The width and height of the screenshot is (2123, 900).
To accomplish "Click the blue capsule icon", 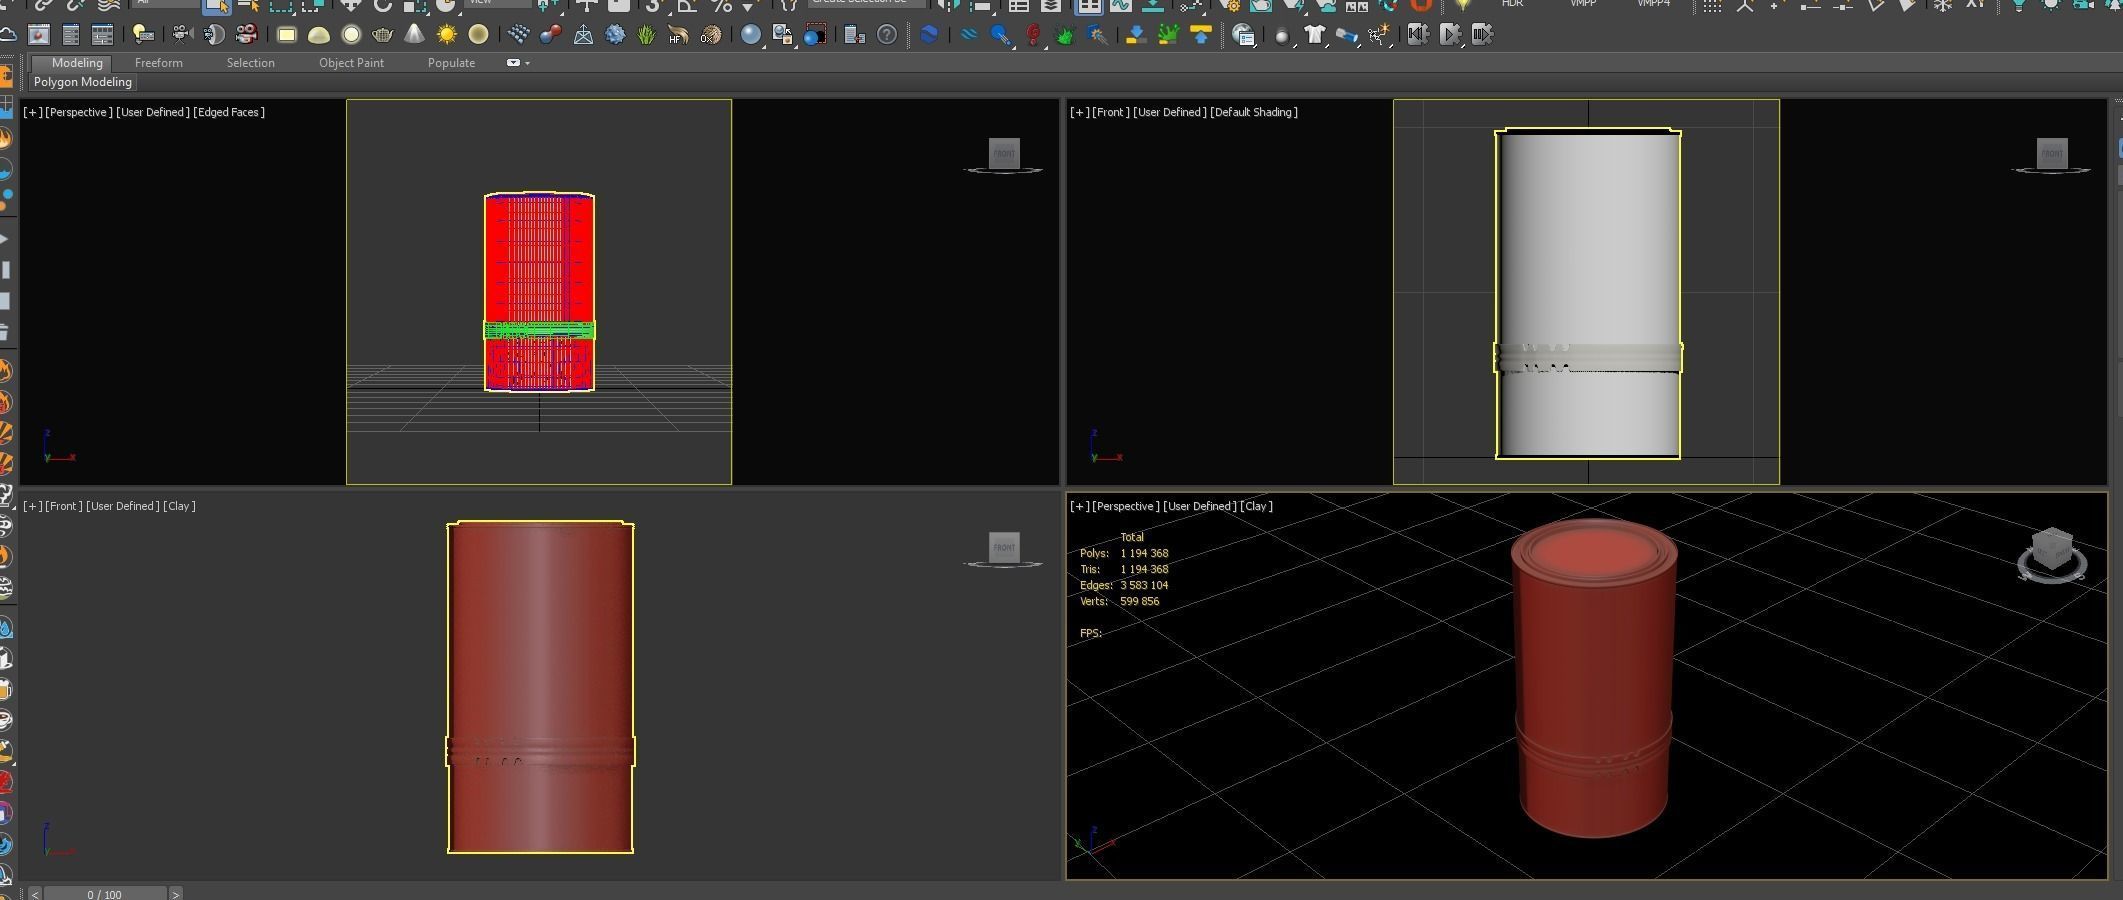I will (1347, 35).
